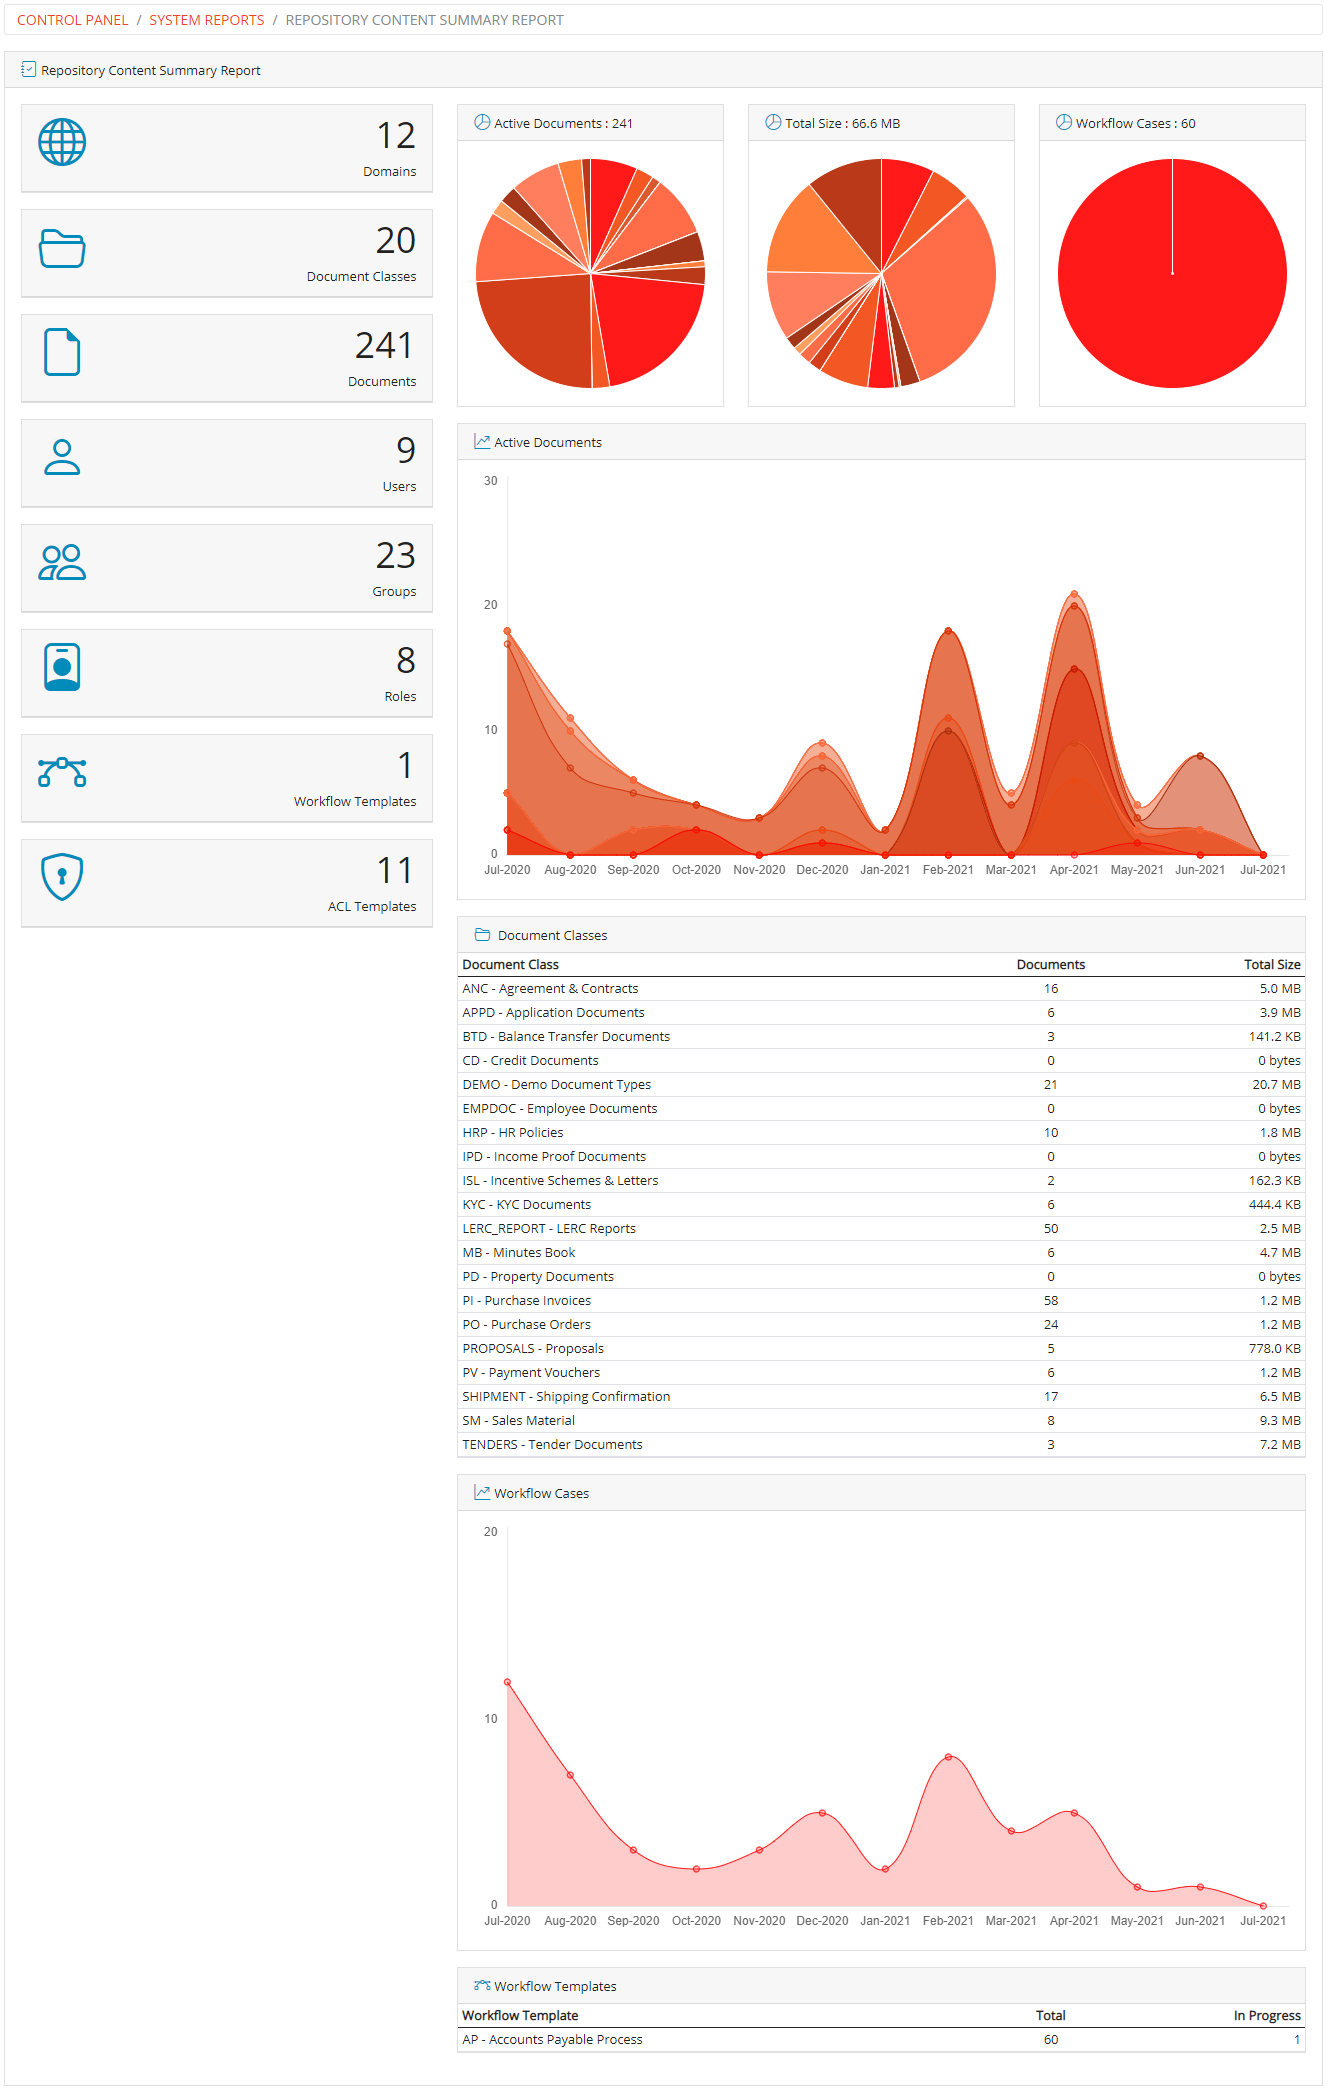The width and height of the screenshot is (1328, 2091).
Task: Go to Control Panel breadcrumb
Action: point(72,20)
